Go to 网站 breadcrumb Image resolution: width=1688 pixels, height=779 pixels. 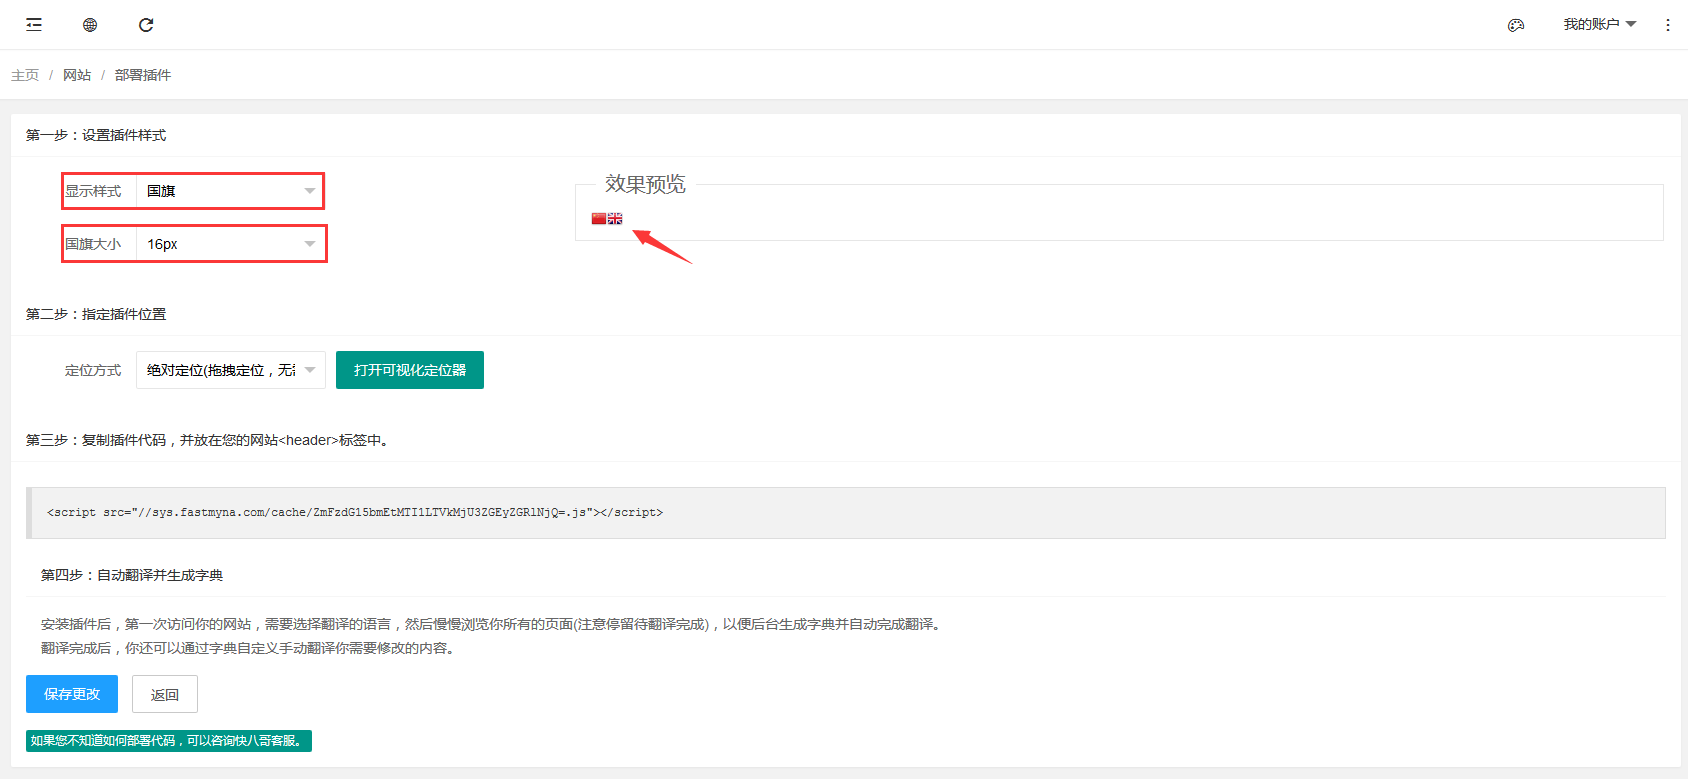pos(77,75)
